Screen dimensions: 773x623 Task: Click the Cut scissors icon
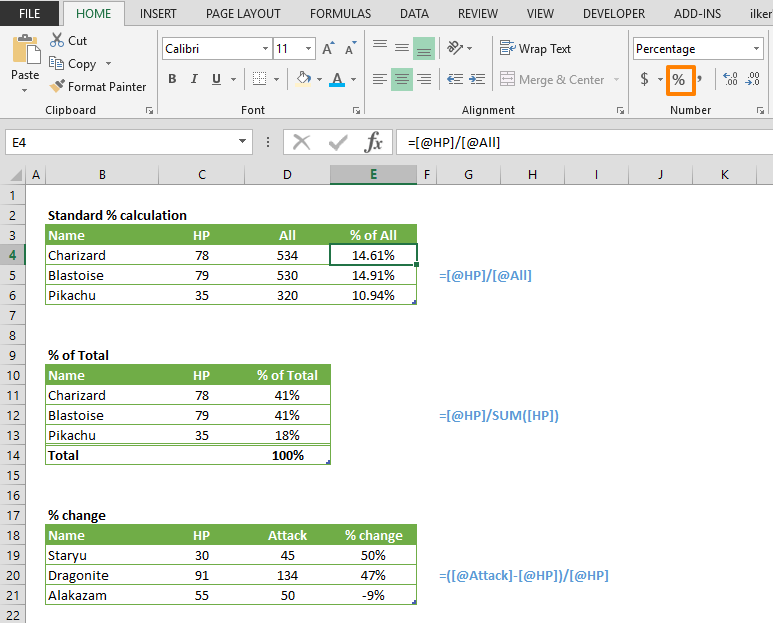[x=57, y=40]
